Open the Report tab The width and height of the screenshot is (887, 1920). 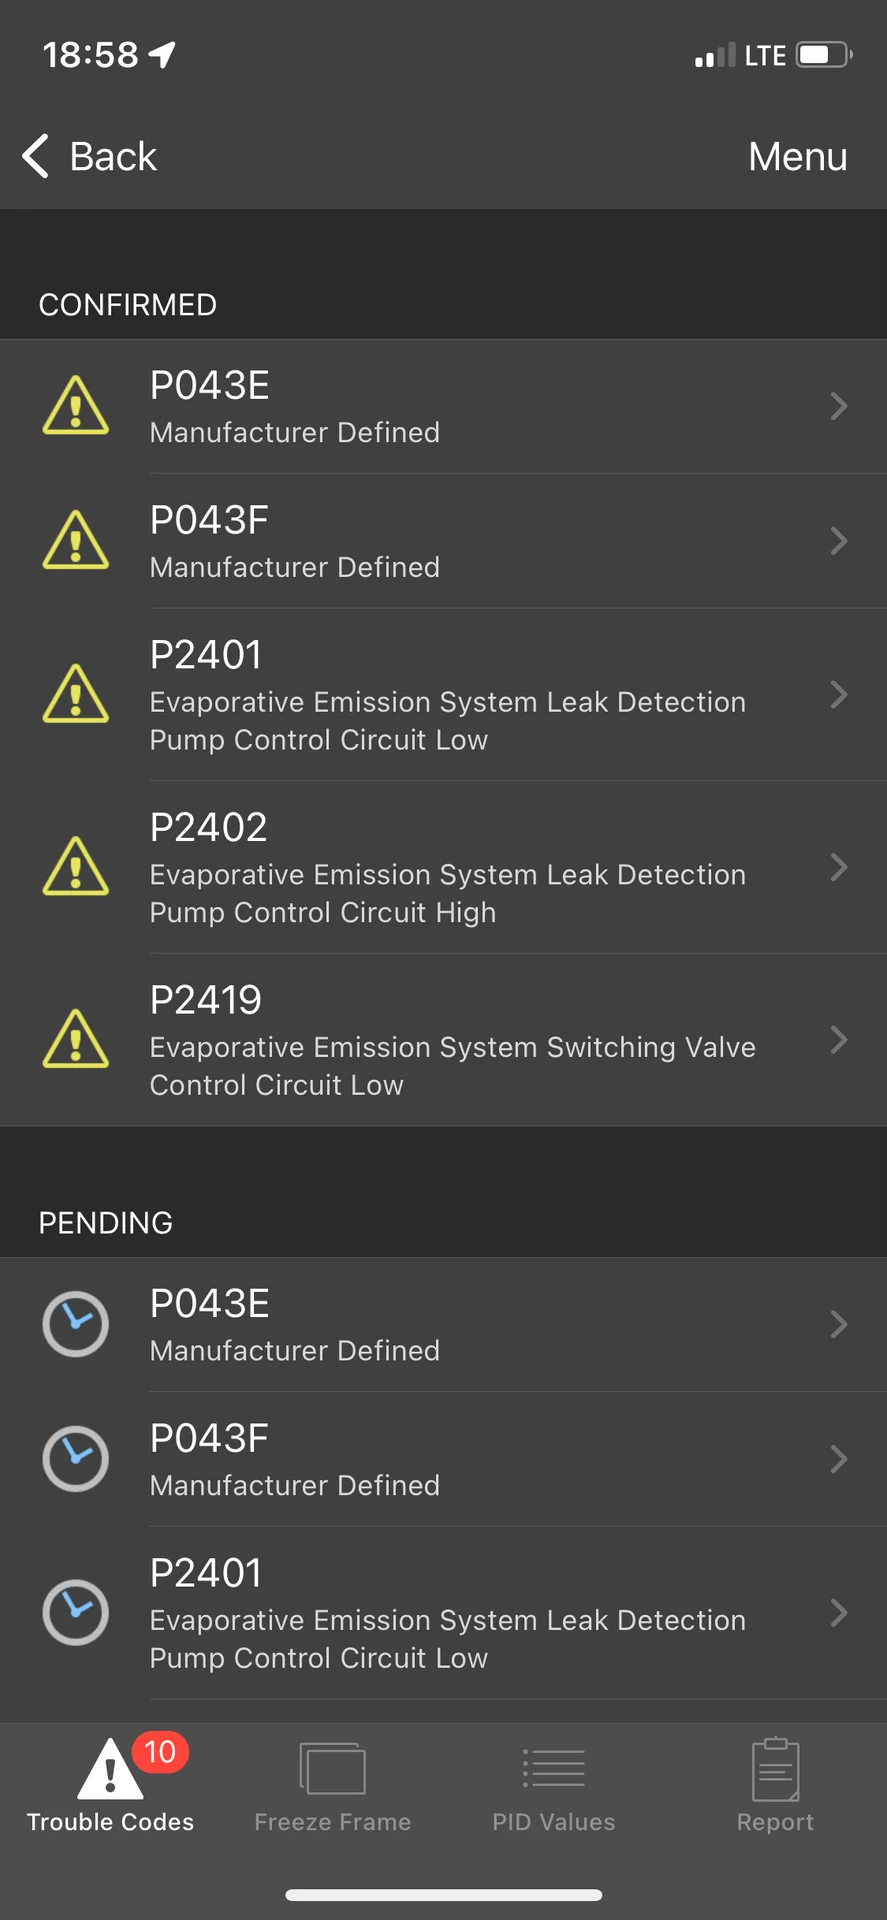pos(775,1787)
